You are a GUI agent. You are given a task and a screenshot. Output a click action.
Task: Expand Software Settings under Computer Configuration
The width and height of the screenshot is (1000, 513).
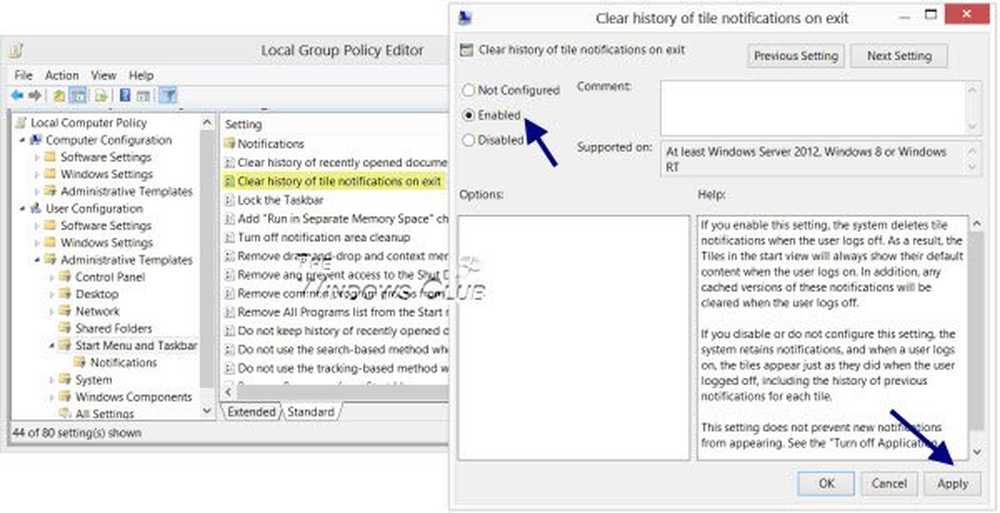coord(37,157)
